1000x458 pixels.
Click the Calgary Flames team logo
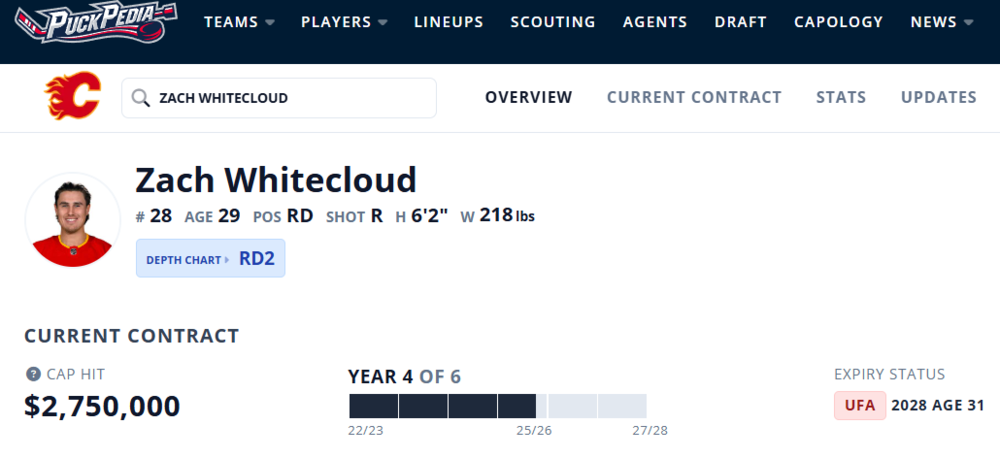click(x=72, y=97)
